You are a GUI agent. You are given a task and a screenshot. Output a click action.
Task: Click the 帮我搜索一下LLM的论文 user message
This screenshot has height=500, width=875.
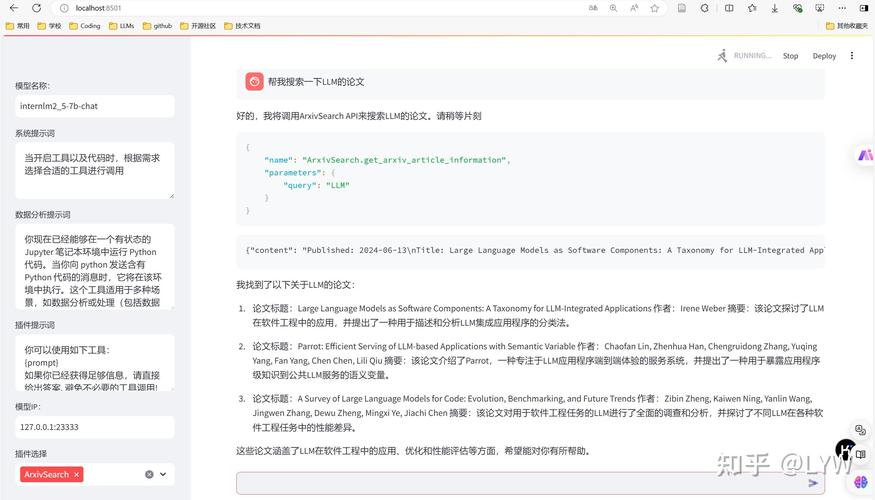pyautogui.click(x=316, y=81)
